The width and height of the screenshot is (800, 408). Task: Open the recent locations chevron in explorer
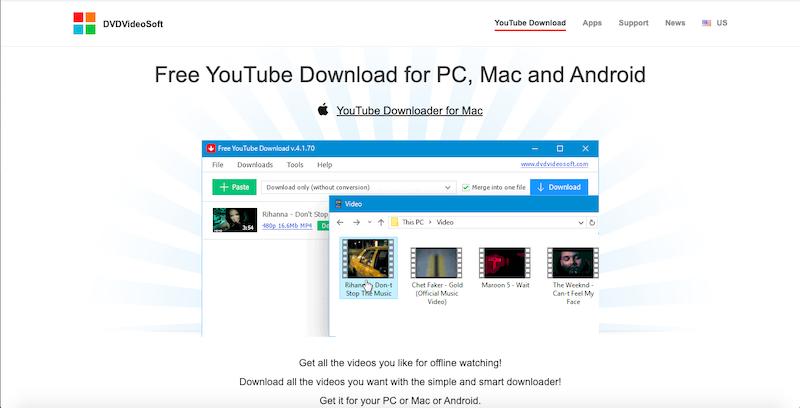(369, 222)
